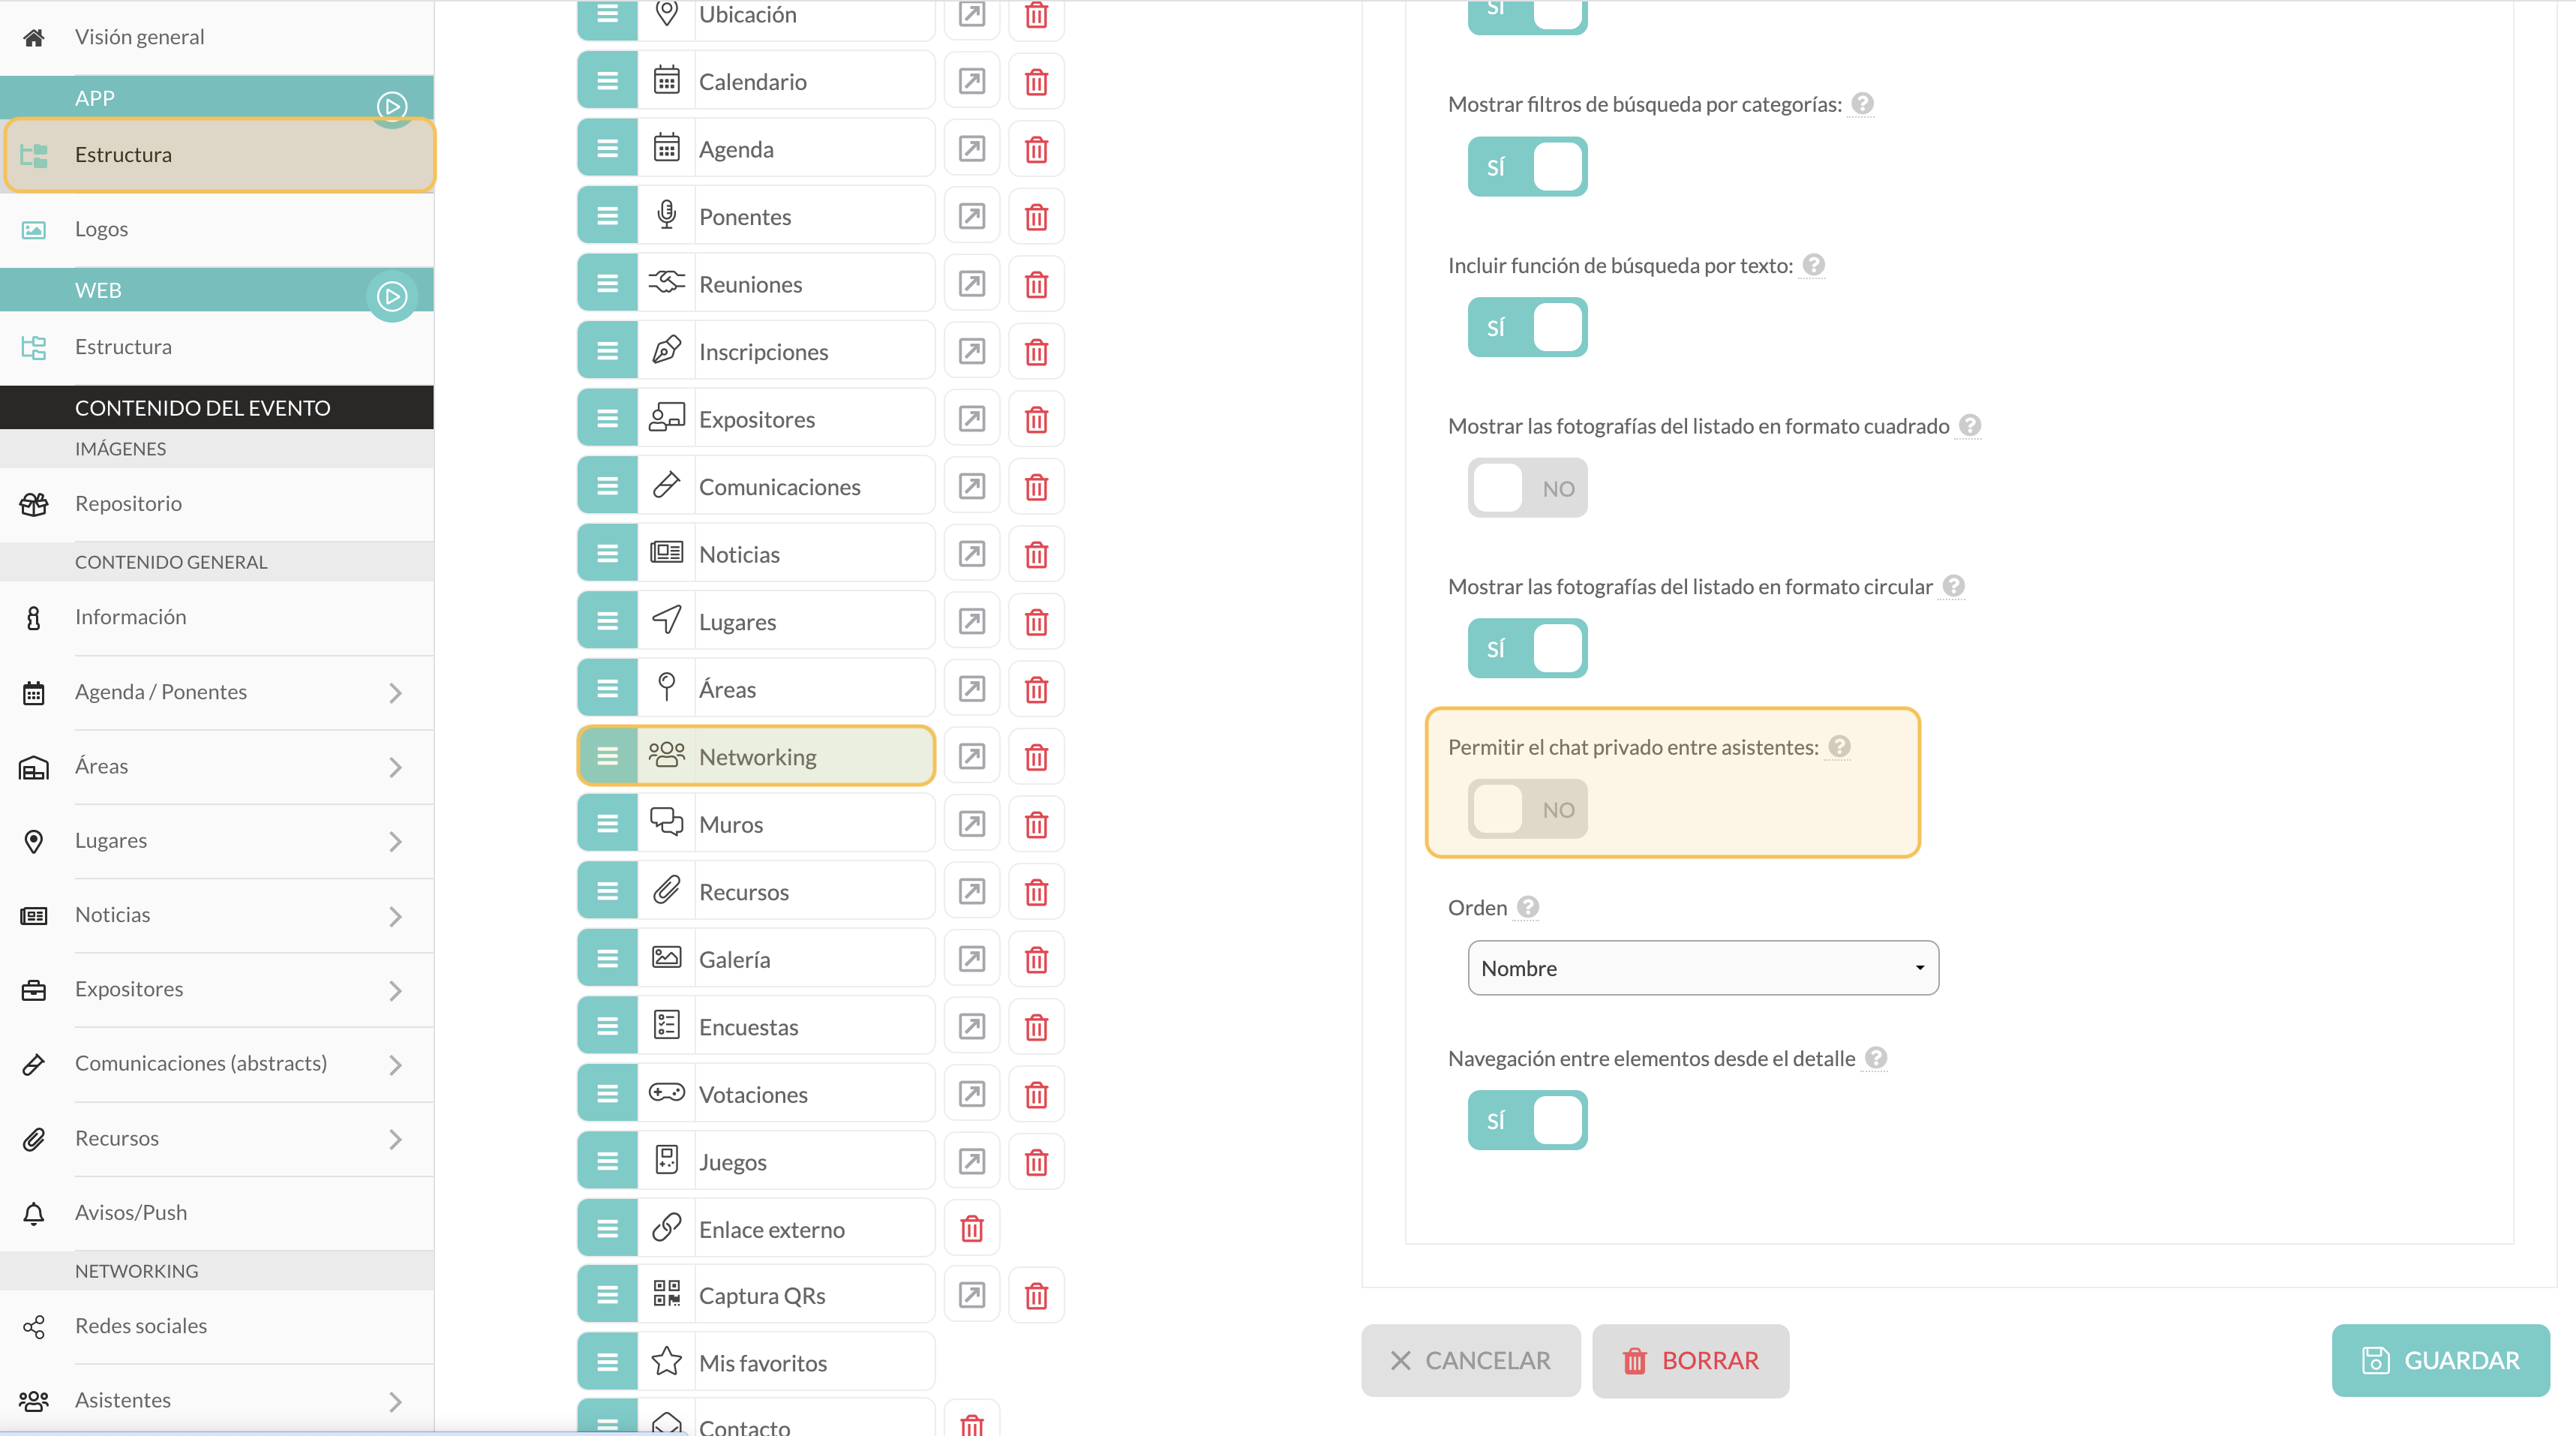Click the GUARDAR button
Screen dimensions: 2576x1436
2439,1360
